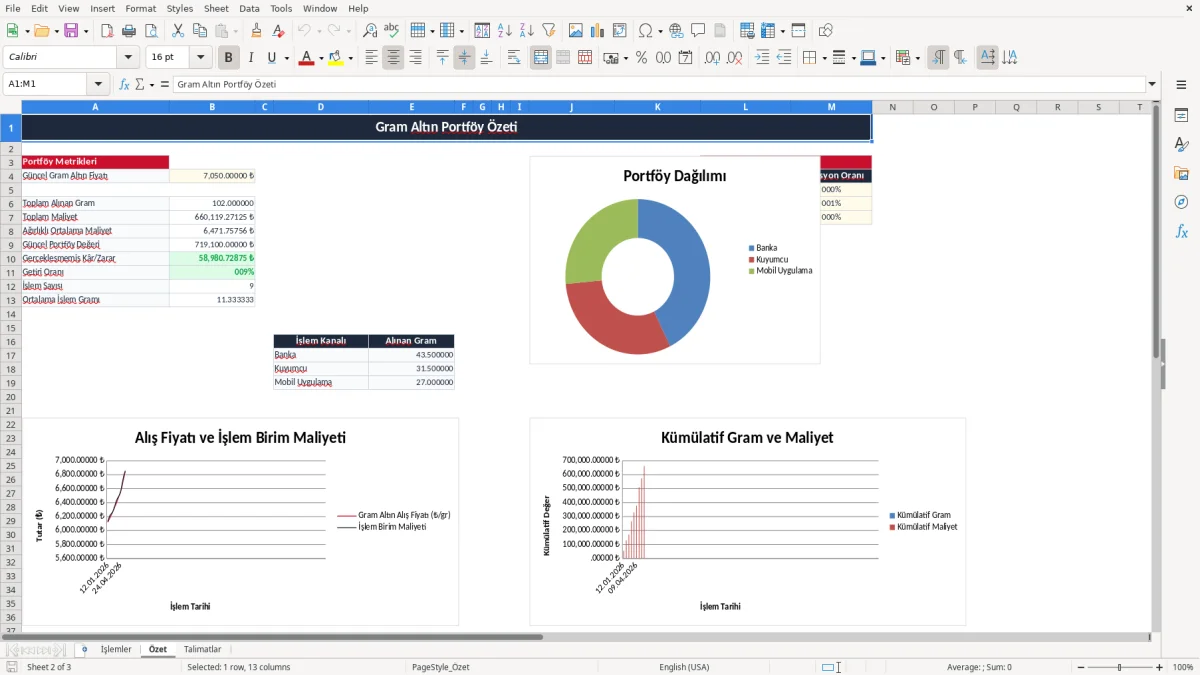Open the sidebar Gallery panel
The width and height of the screenshot is (1200, 675).
[1181, 173]
